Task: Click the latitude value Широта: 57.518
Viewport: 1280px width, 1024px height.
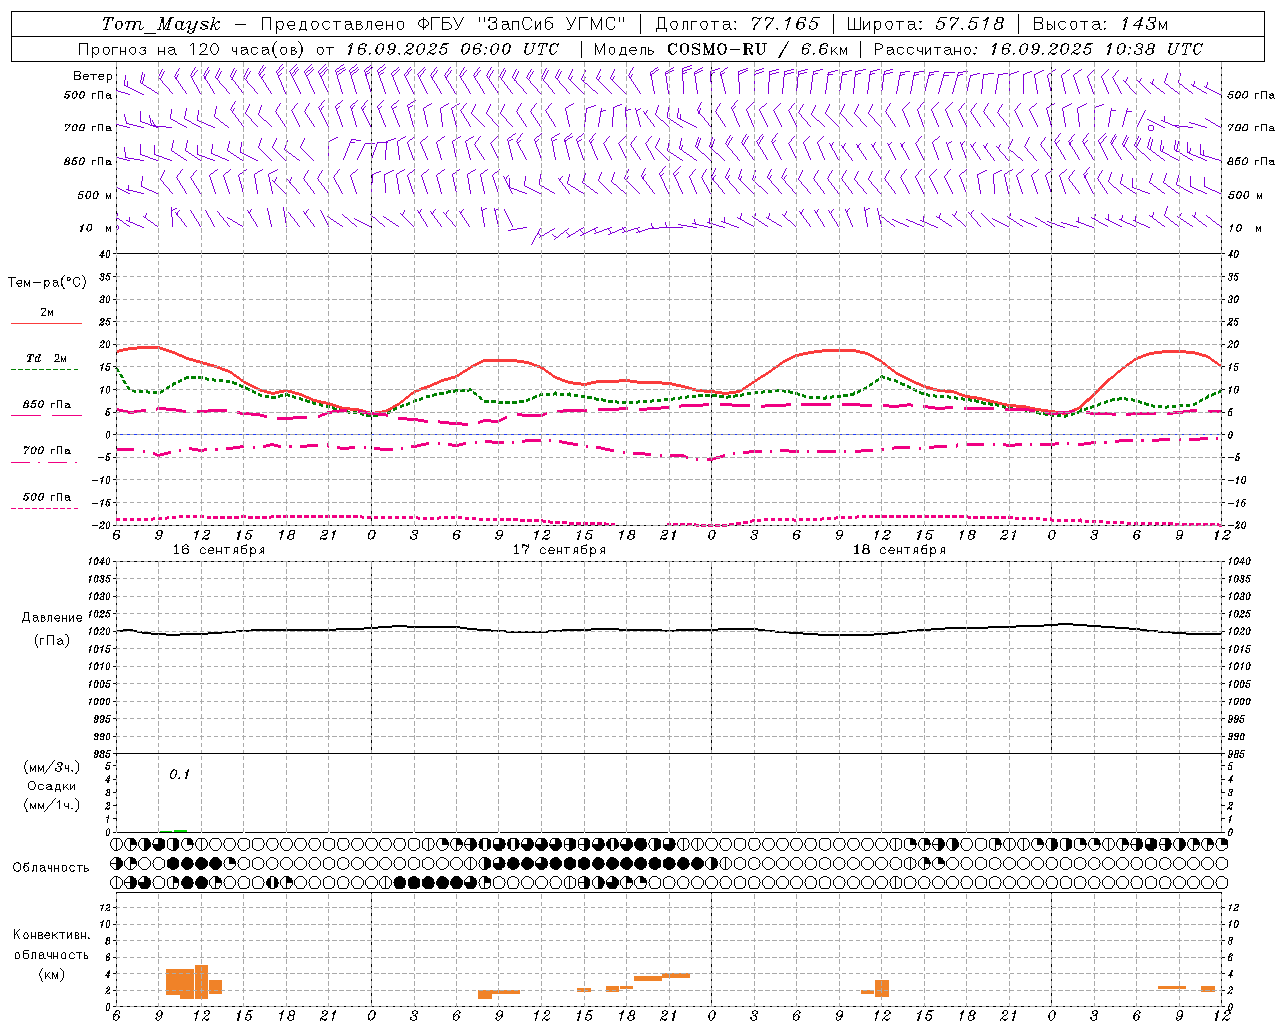Action: pyautogui.click(x=925, y=24)
